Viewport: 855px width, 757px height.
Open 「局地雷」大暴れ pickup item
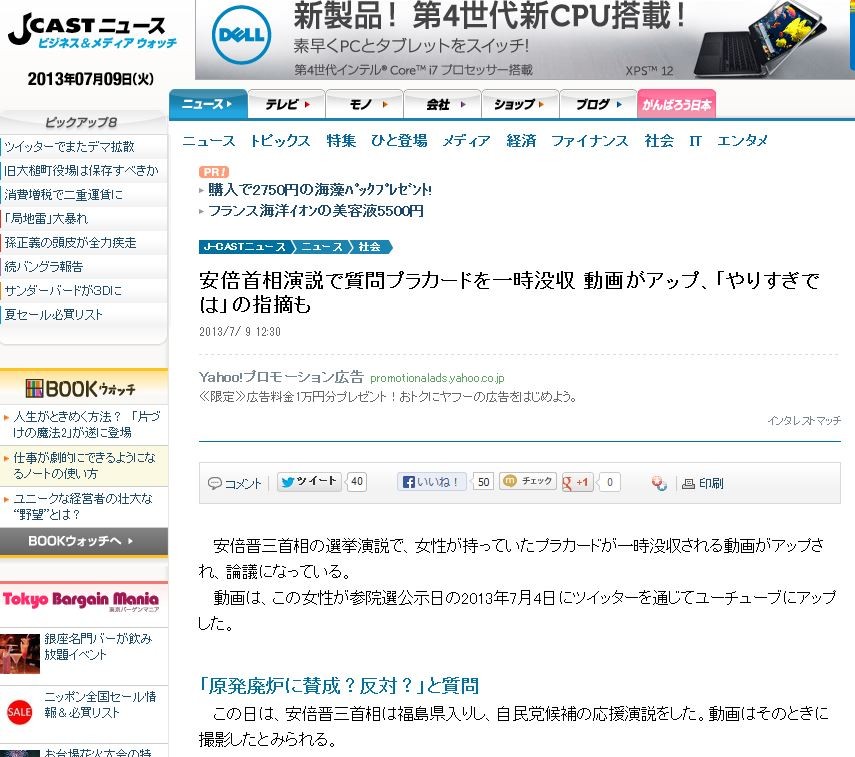(46, 219)
